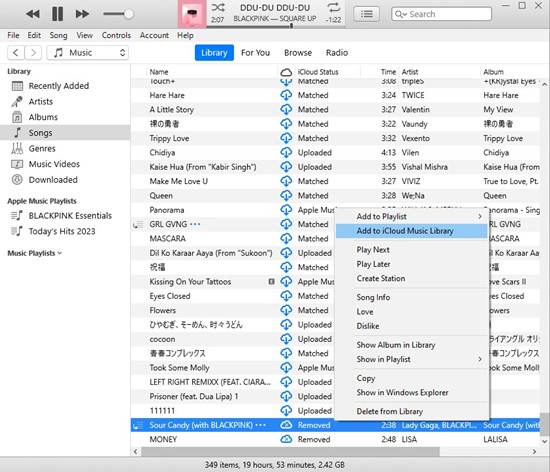The height and width of the screenshot is (472, 550).
Task: Open Genres in sidebar
Action: coord(65,149)
